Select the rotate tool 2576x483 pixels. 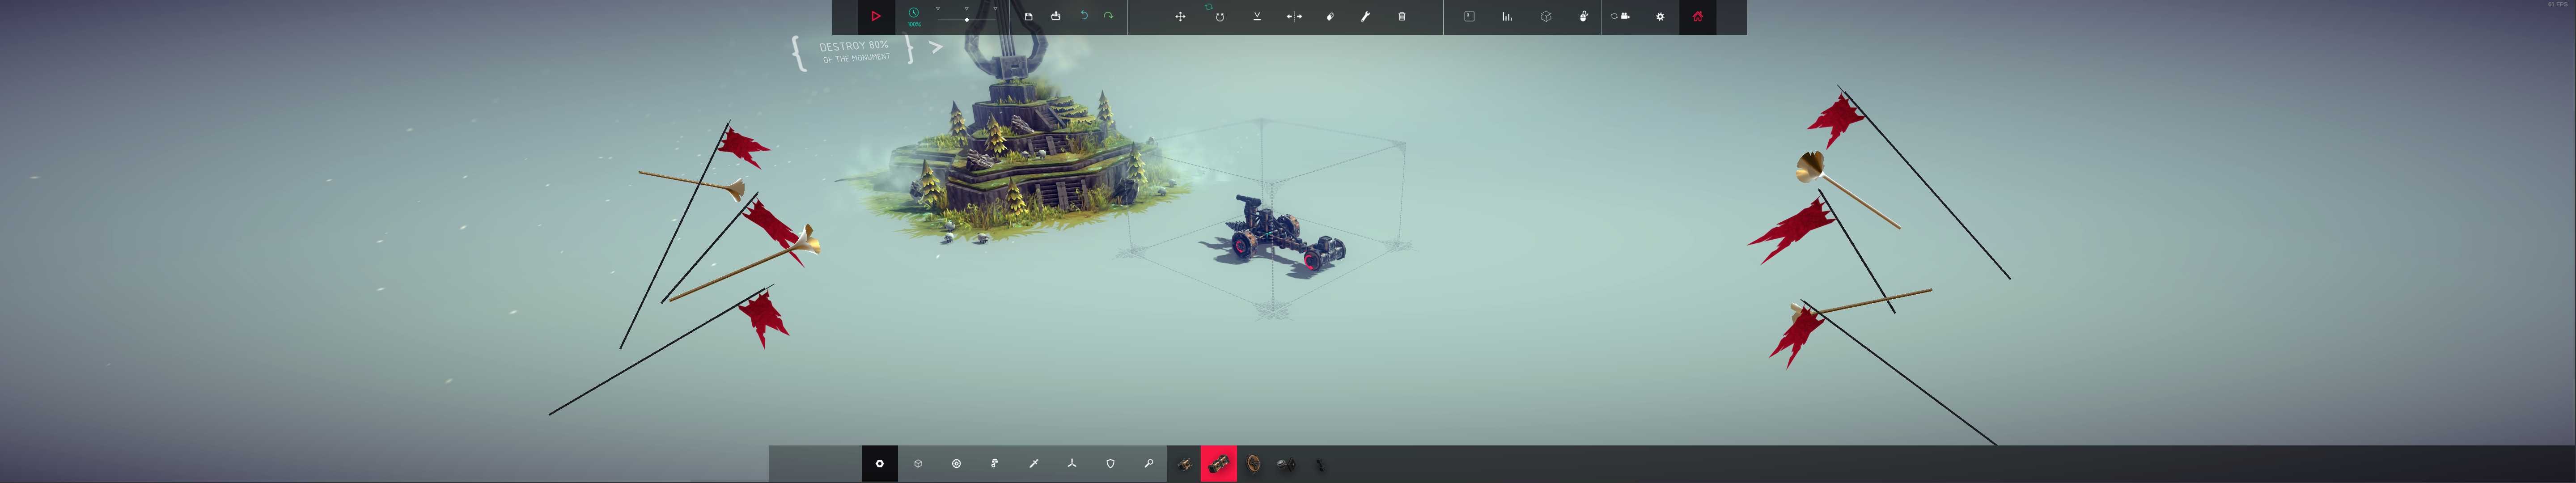pyautogui.click(x=1219, y=16)
